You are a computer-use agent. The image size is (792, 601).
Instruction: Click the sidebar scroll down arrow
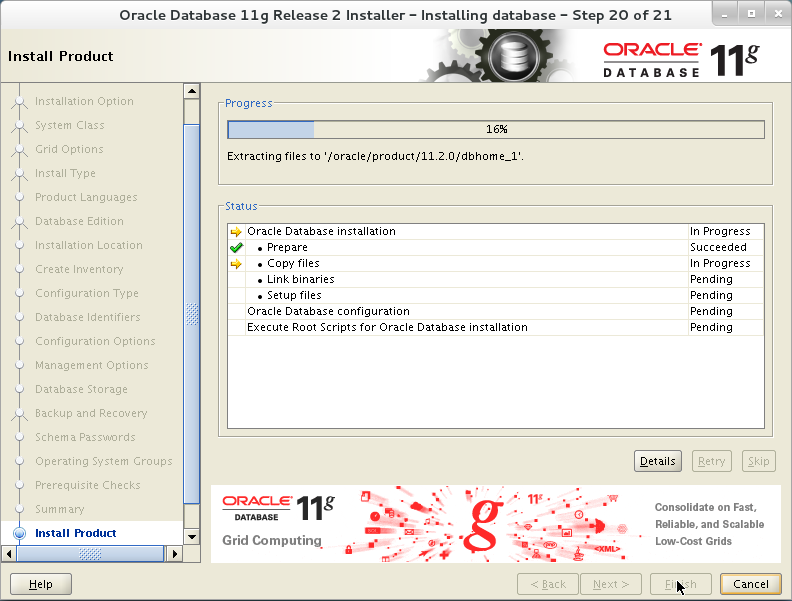pos(191,536)
